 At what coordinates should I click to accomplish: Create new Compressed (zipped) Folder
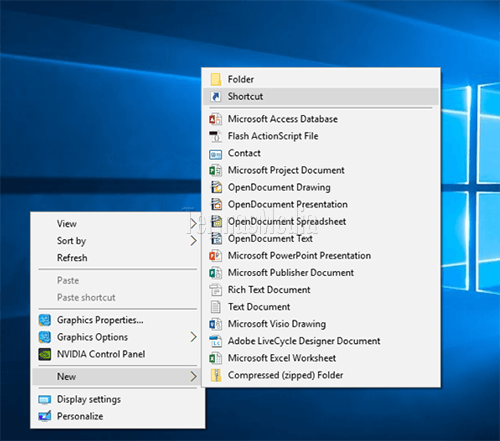coord(321,375)
